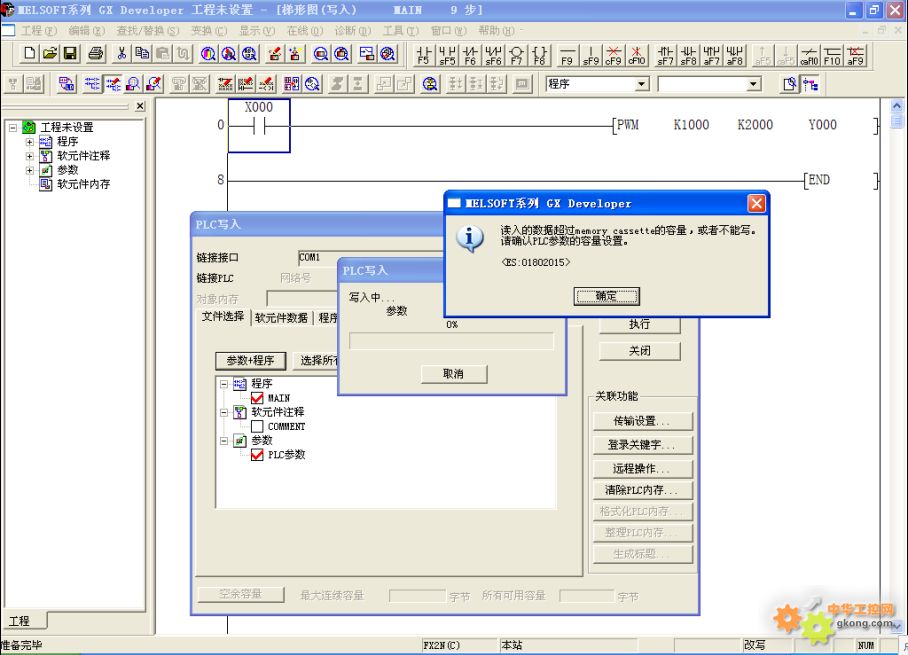The height and width of the screenshot is (655, 908).
Task: Click the Copy toolbar icon
Action: coord(142,54)
